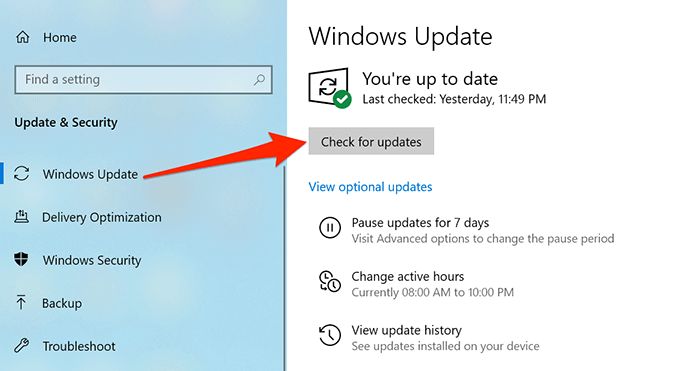The width and height of the screenshot is (680, 371).
Task: Click the Backup upward arrow icon
Action: point(21,303)
